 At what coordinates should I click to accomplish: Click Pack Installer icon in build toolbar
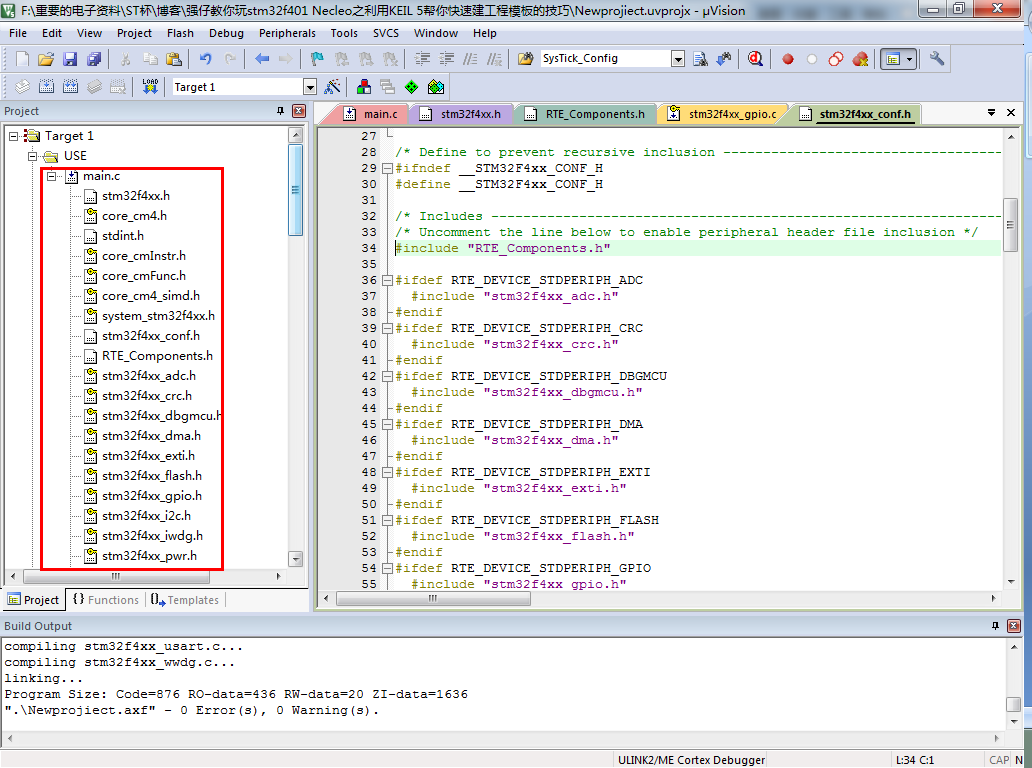436,87
